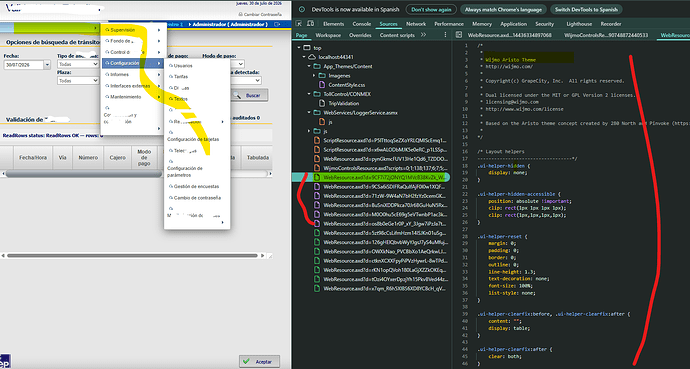Viewport: 690px width, 369px height.
Task: Open the Plaza dropdown
Action: coord(78,81)
